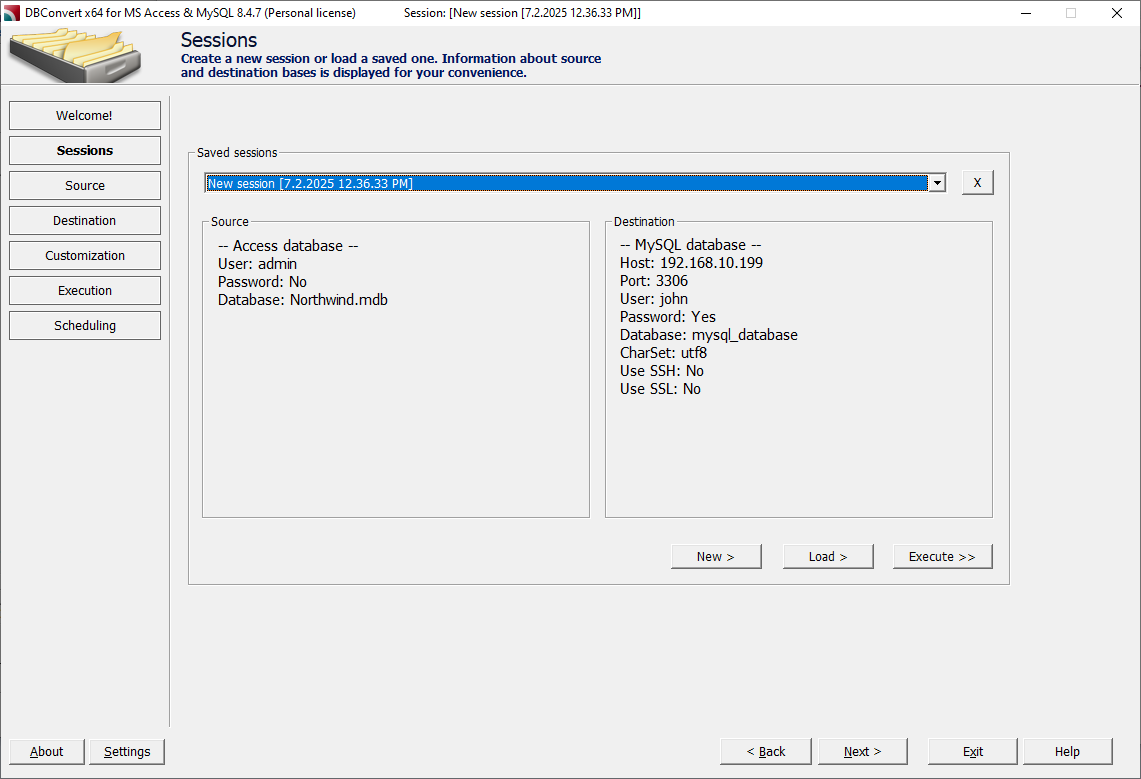The height and width of the screenshot is (779, 1141).
Task: Click the Load > button
Action: (828, 556)
